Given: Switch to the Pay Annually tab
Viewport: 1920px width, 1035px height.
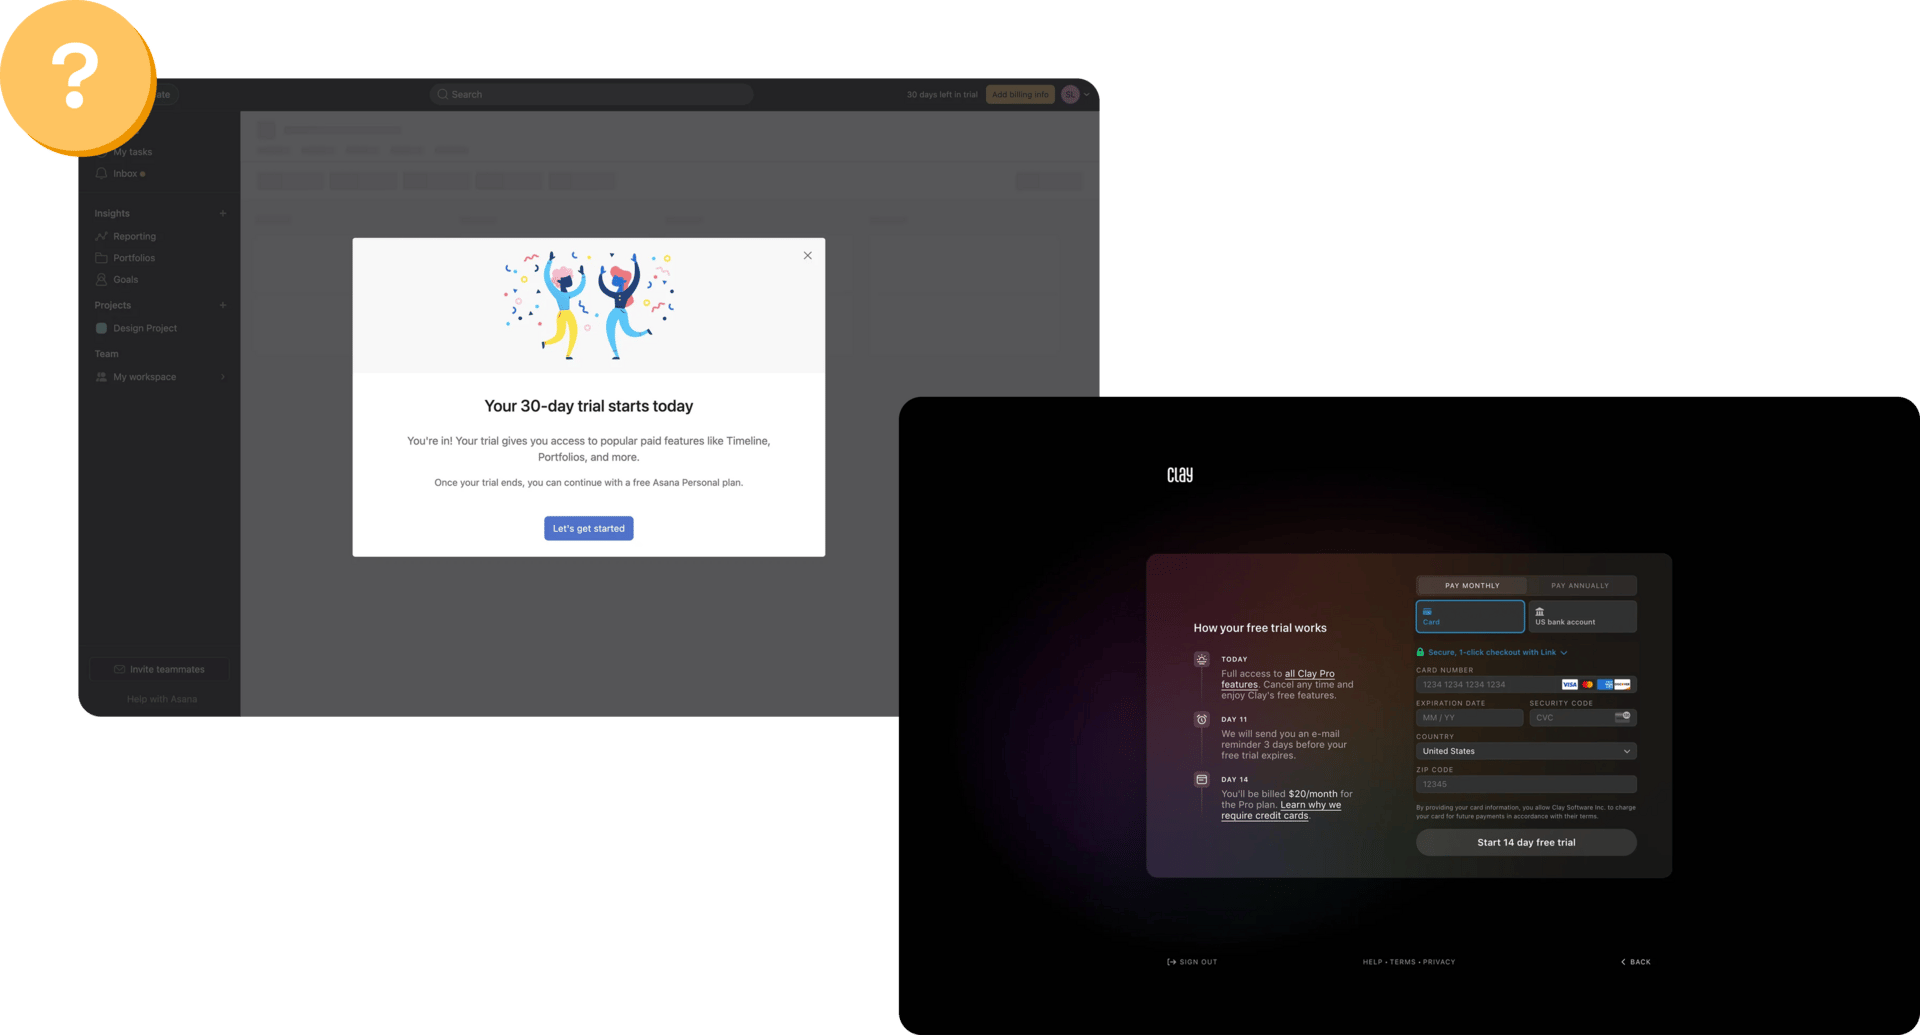Looking at the screenshot, I should coord(1580,585).
